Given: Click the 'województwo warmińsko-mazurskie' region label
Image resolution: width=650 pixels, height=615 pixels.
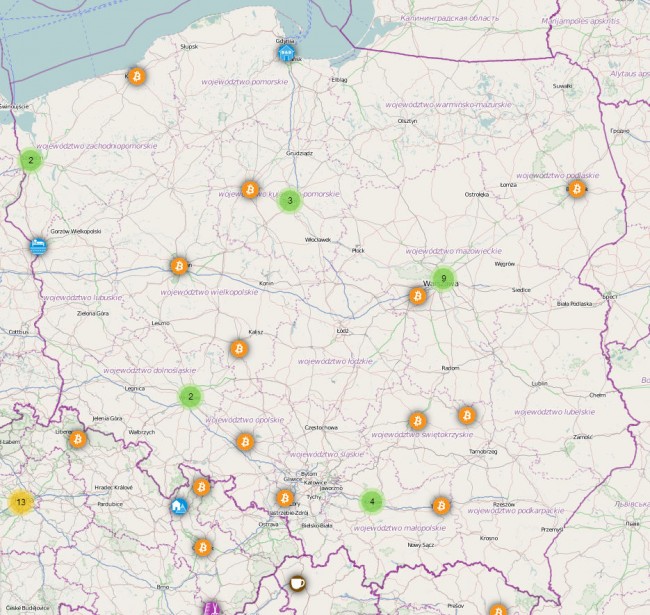Looking at the screenshot, I should point(449,105).
